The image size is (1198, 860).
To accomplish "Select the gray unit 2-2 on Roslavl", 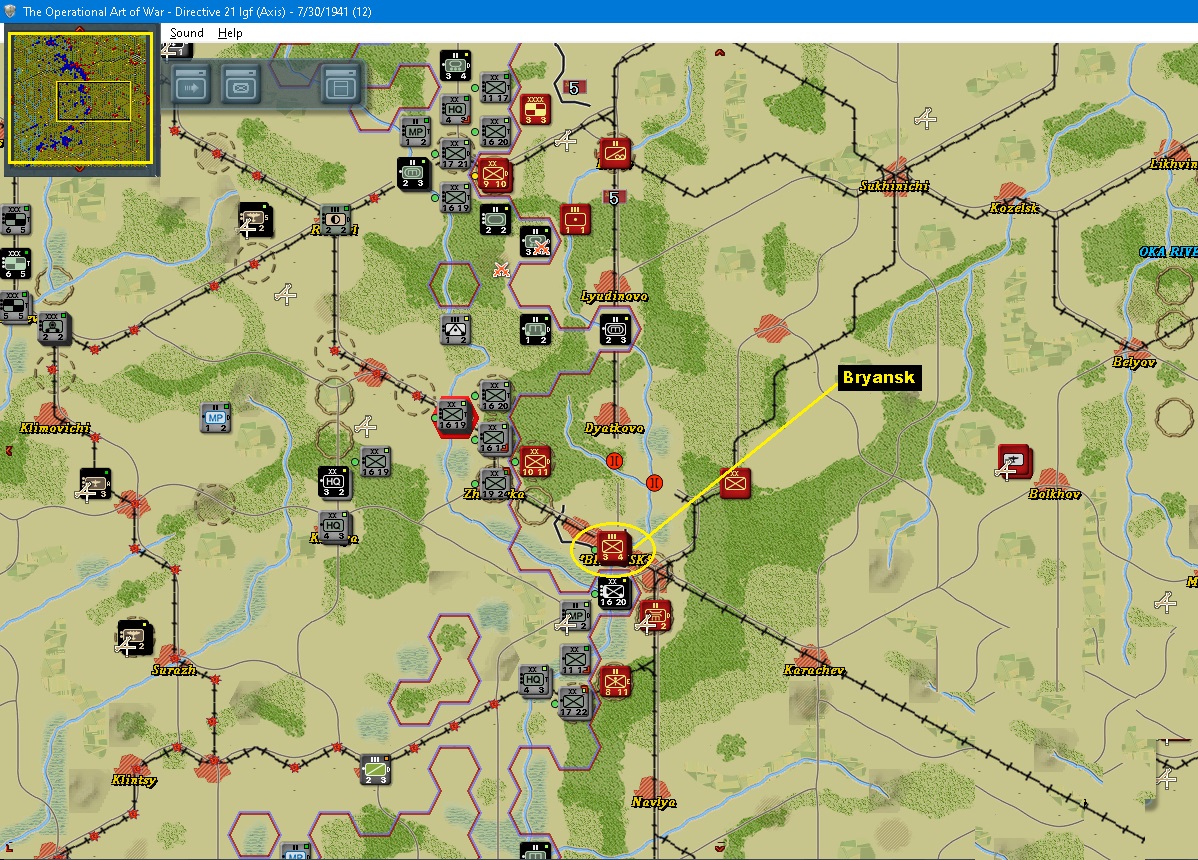I will coord(335,220).
